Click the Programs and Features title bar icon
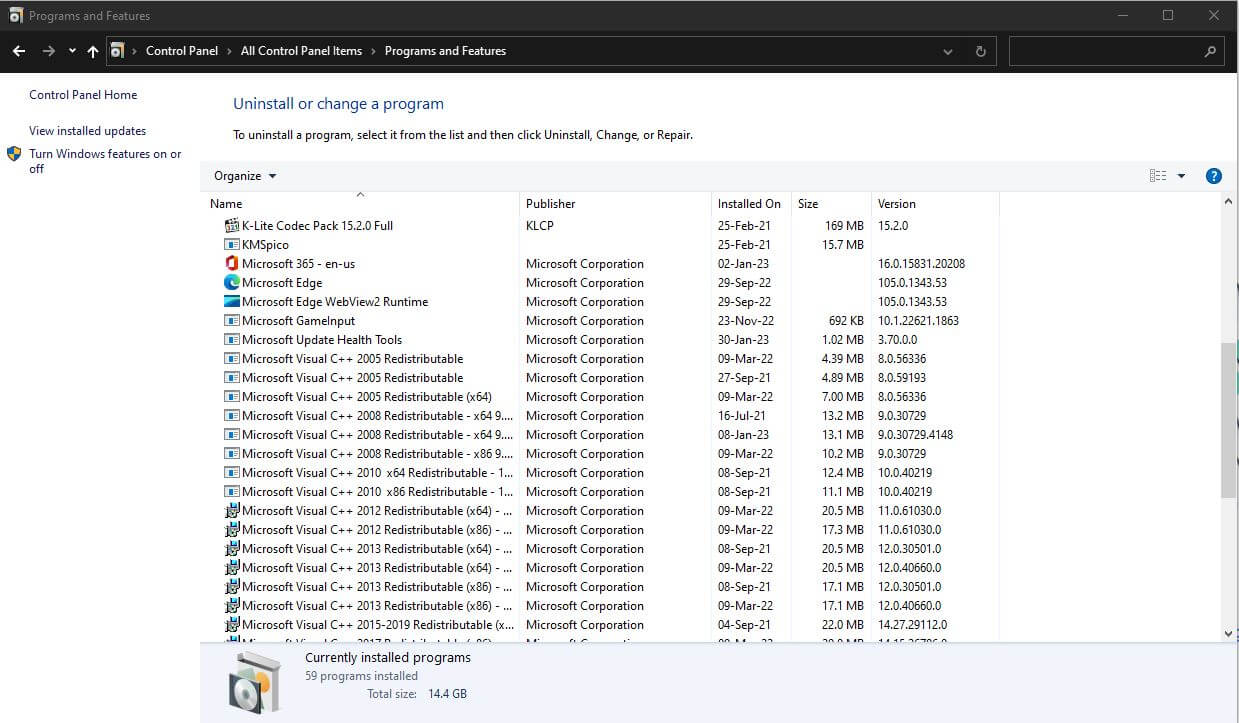 (x=16, y=16)
